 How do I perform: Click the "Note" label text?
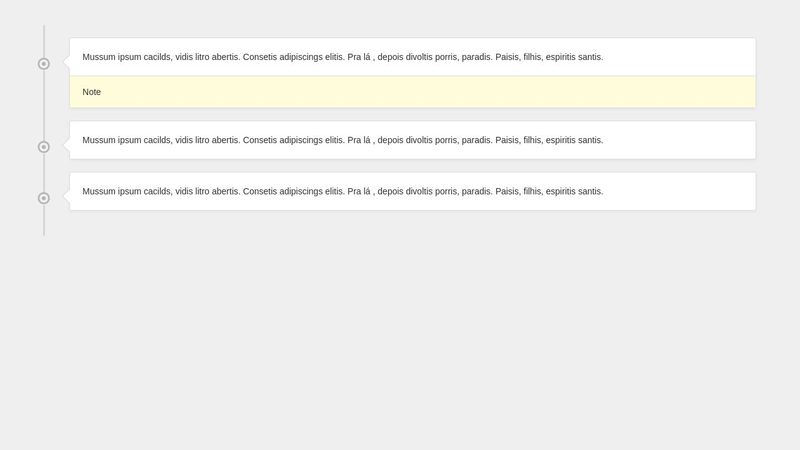pos(92,92)
